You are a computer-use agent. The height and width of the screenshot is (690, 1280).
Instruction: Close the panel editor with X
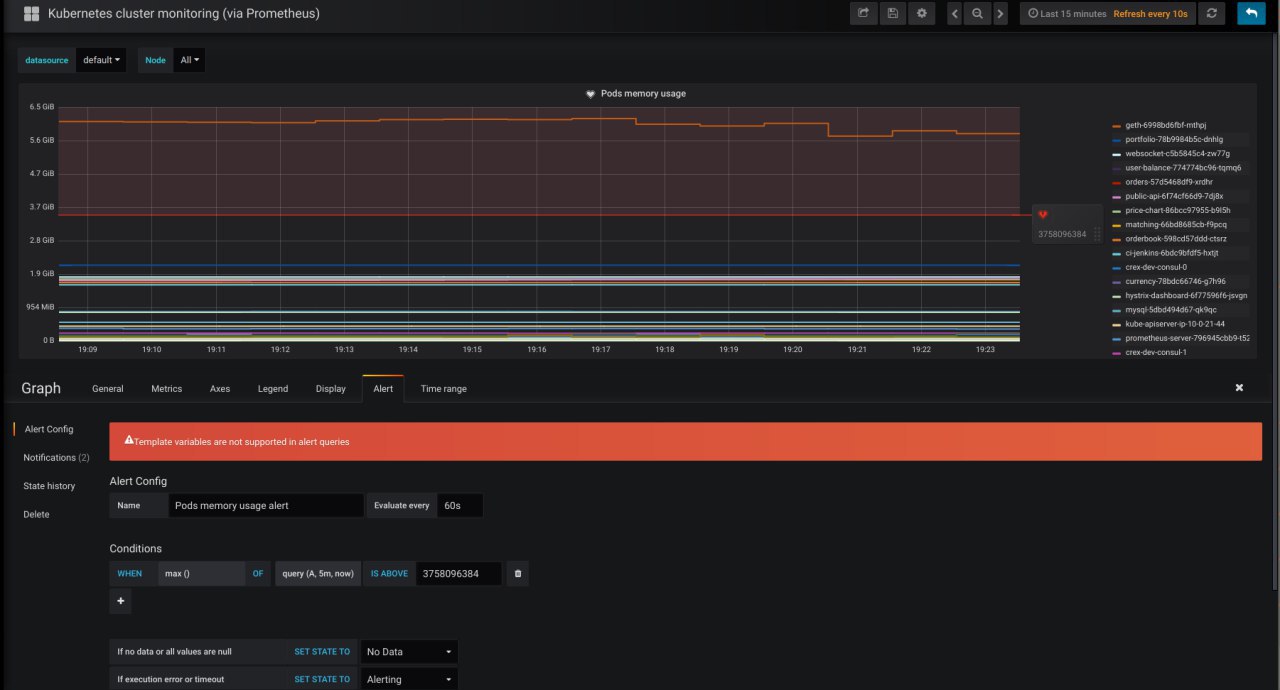click(1239, 388)
